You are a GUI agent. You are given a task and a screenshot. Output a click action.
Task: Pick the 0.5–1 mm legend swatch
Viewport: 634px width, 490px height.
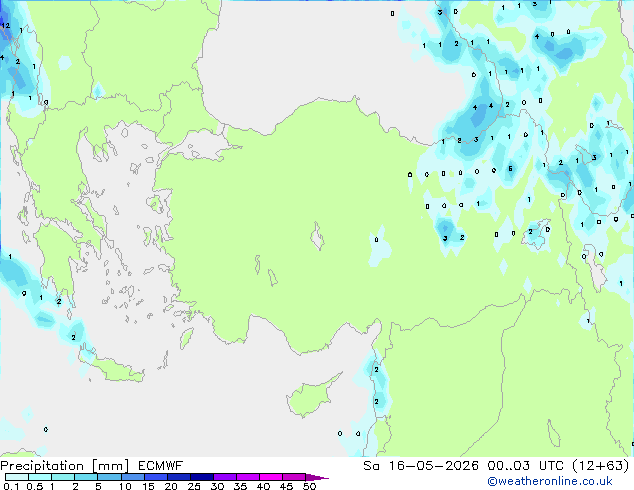[x=40, y=477]
